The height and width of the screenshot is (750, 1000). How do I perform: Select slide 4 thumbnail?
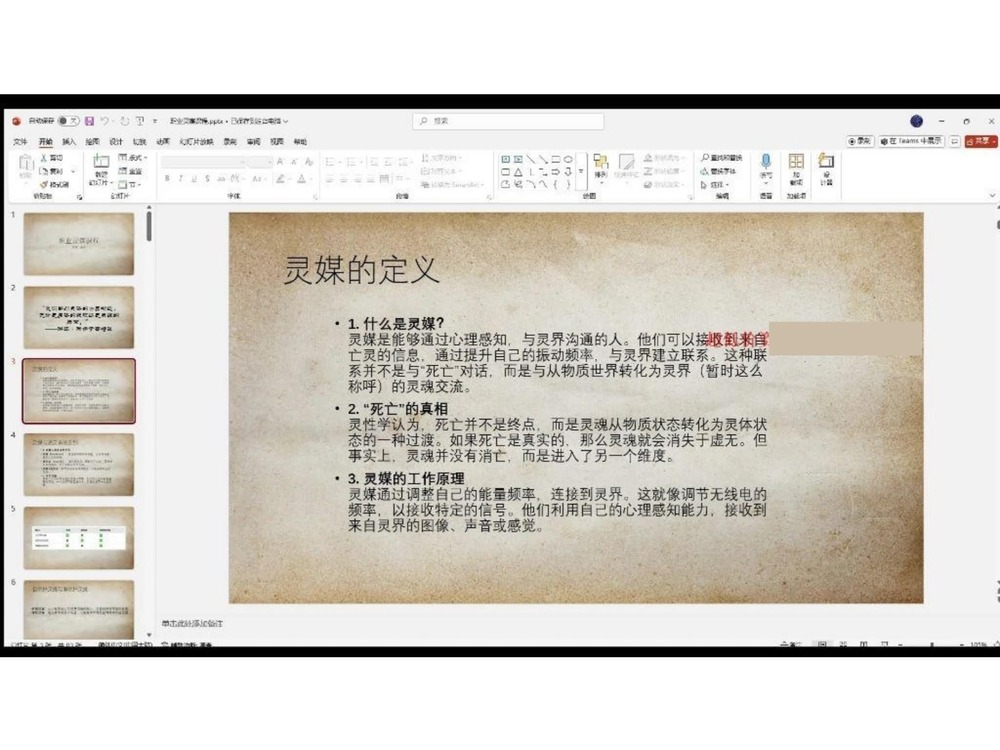pos(78,464)
